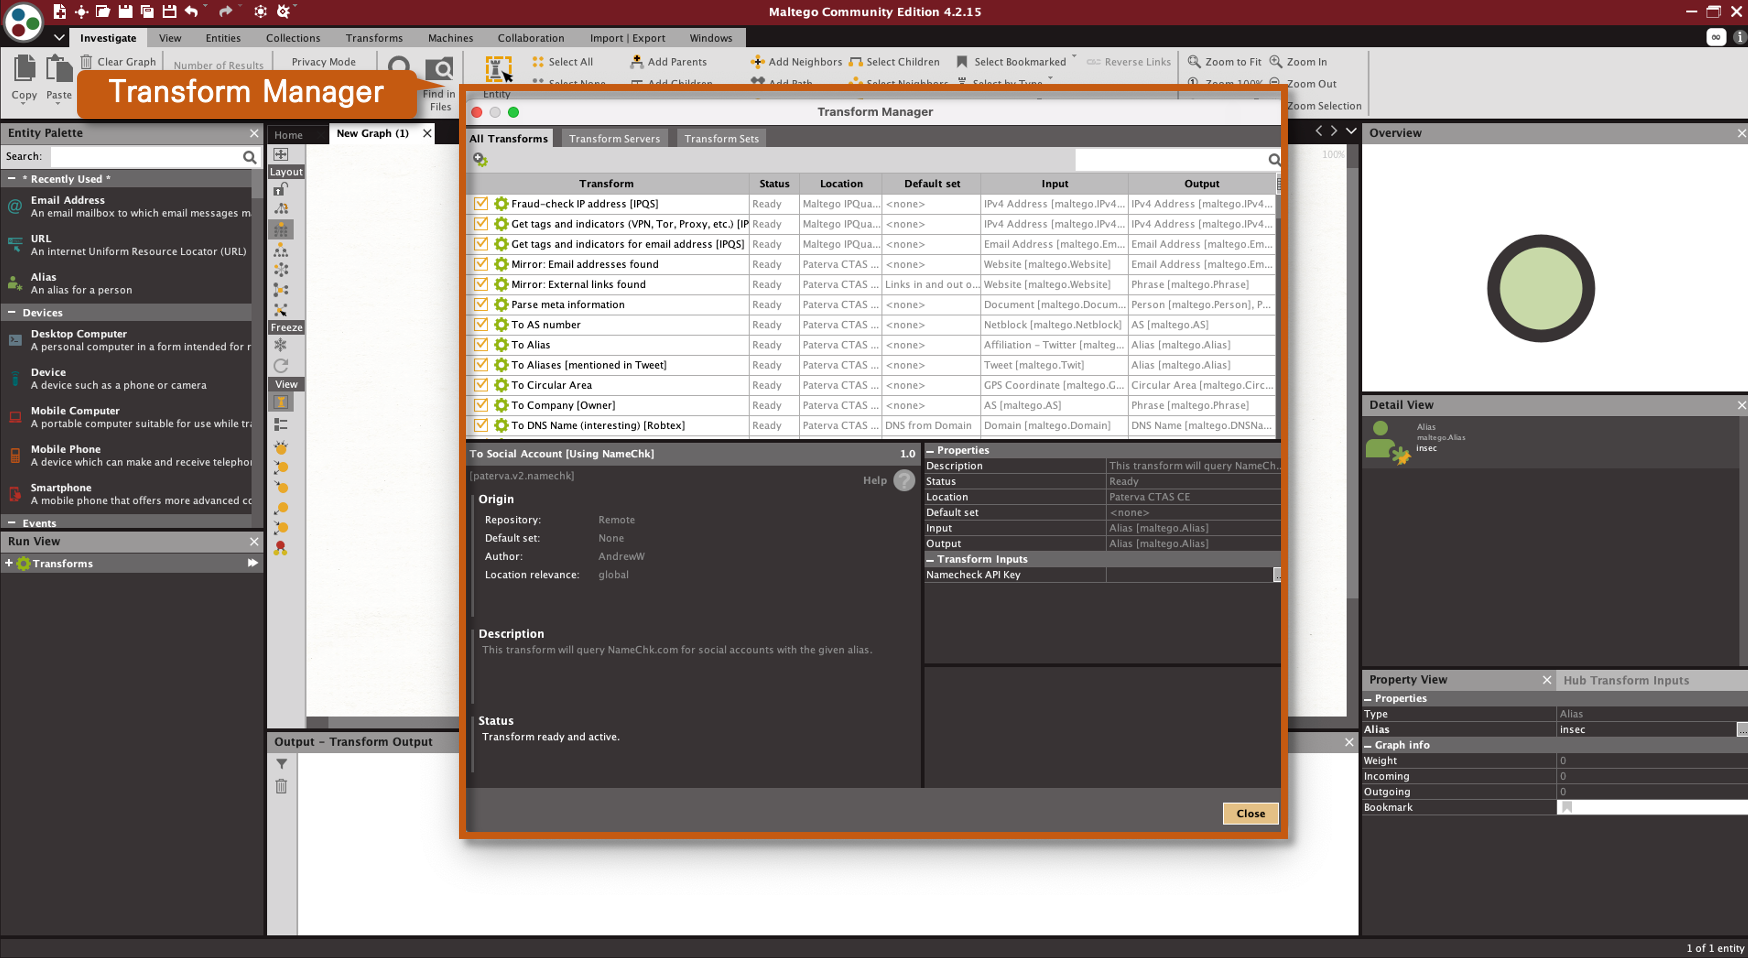Collapse the Recently Used palette section
The image size is (1748, 958).
click(11, 179)
